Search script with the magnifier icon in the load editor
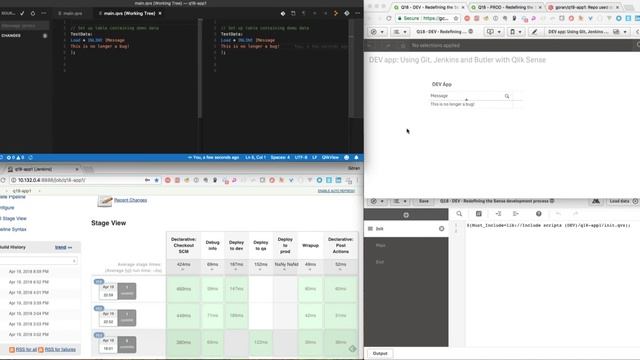Image resolution: width=640 pixels, height=360 pixels. click(459, 213)
